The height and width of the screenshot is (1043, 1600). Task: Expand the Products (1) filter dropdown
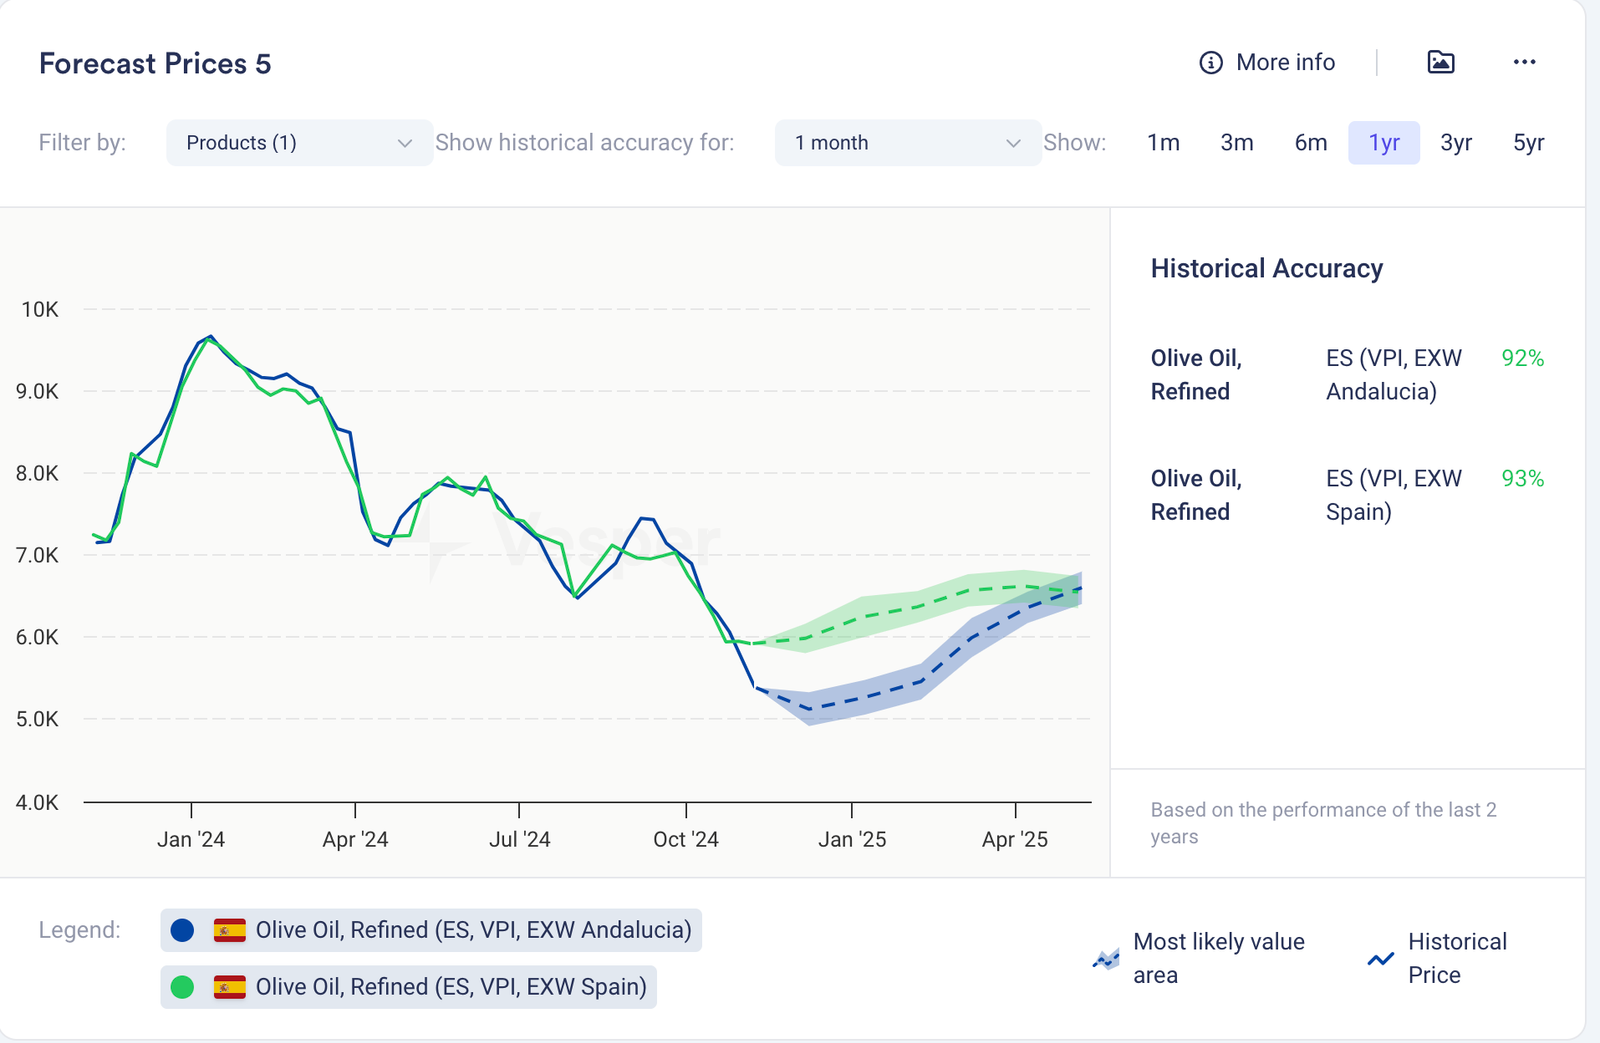[x=298, y=143]
